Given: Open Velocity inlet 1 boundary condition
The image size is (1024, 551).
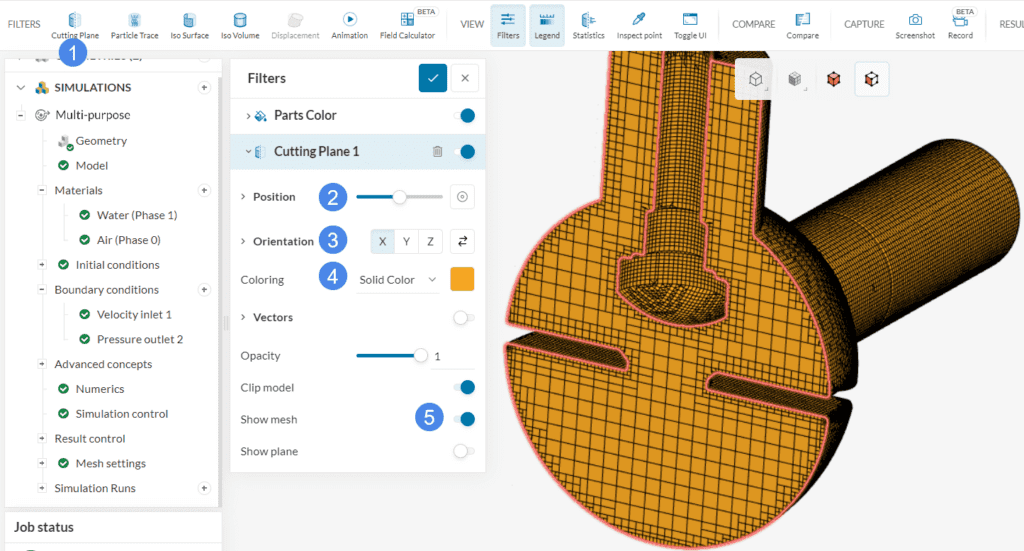Looking at the screenshot, I should point(134,315).
